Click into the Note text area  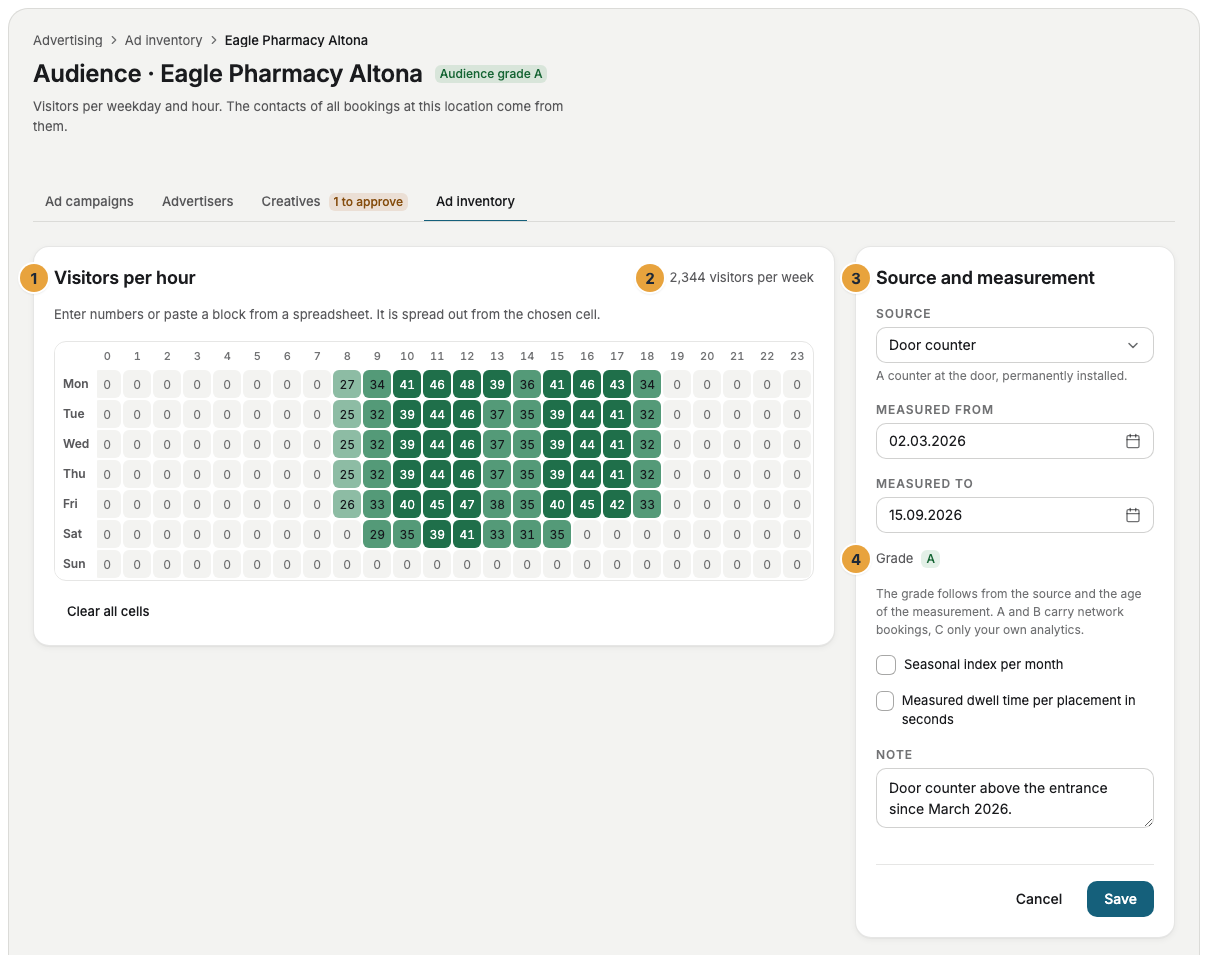[1014, 798]
